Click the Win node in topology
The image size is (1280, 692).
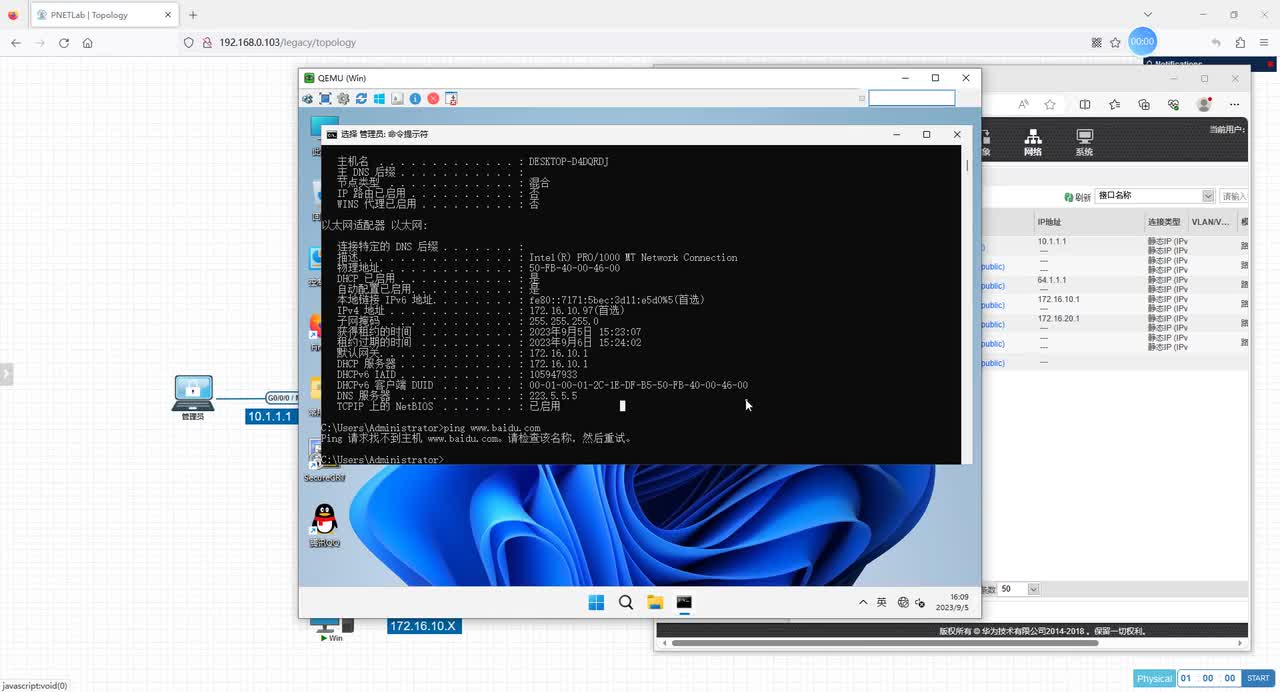point(331,630)
